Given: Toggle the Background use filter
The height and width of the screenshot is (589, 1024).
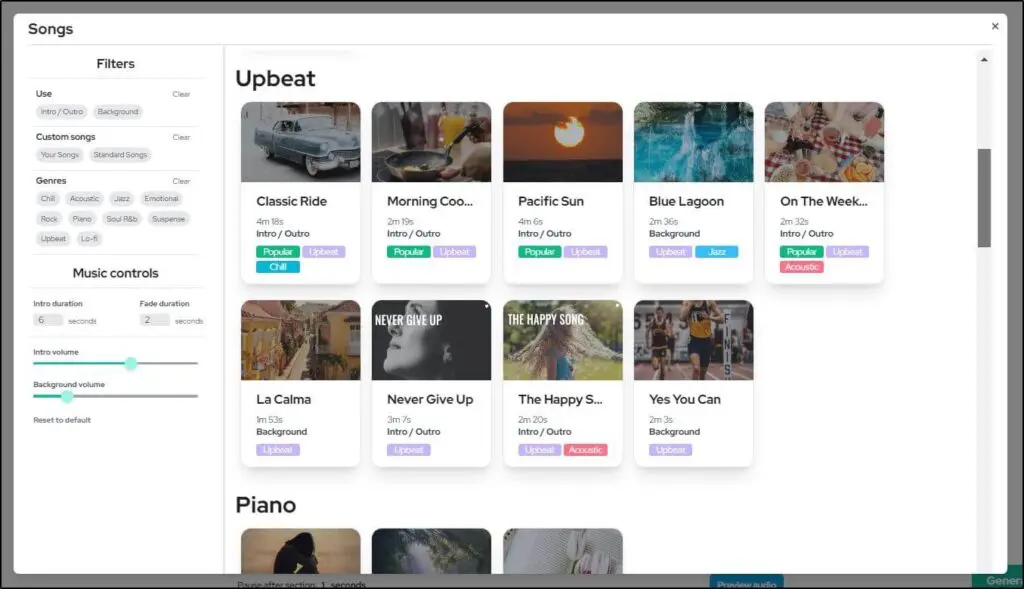Looking at the screenshot, I should pos(118,111).
